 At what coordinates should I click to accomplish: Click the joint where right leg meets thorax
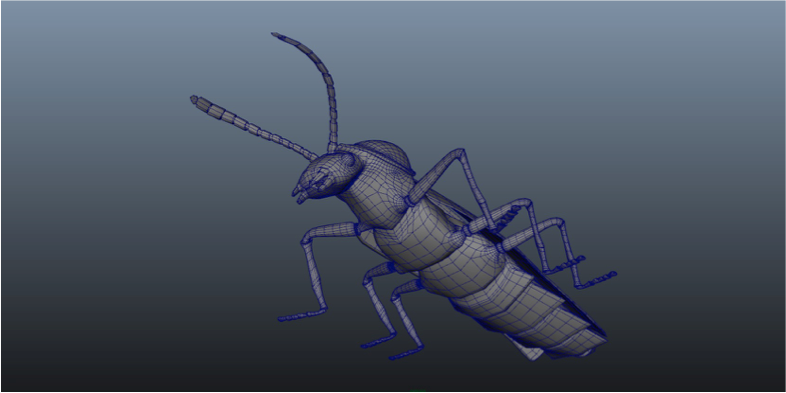point(410,201)
